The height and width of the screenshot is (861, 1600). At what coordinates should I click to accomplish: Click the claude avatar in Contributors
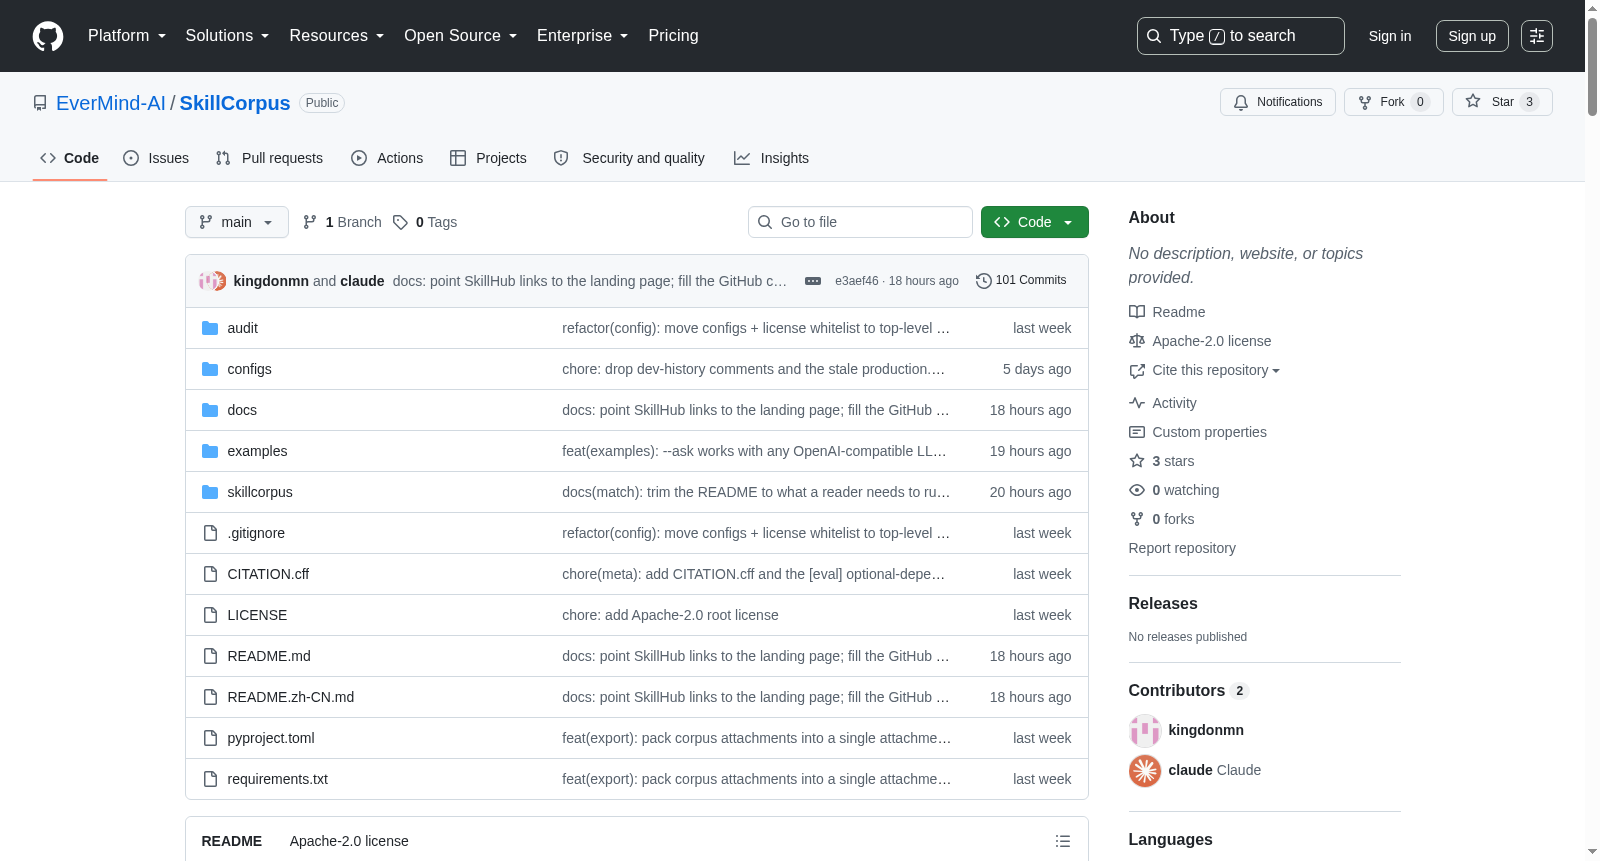(x=1145, y=771)
